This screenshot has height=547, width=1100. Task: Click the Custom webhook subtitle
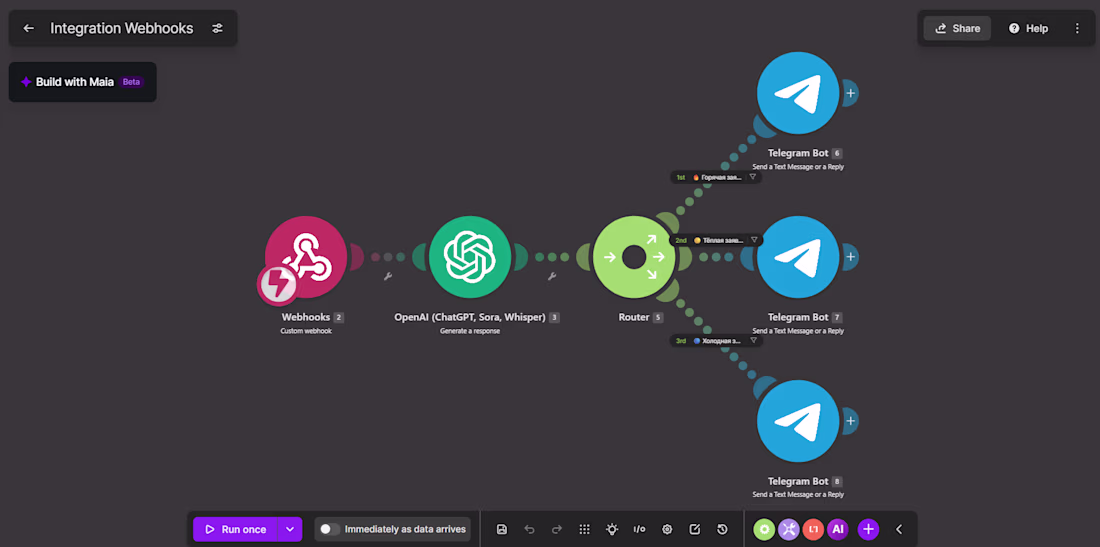306,331
